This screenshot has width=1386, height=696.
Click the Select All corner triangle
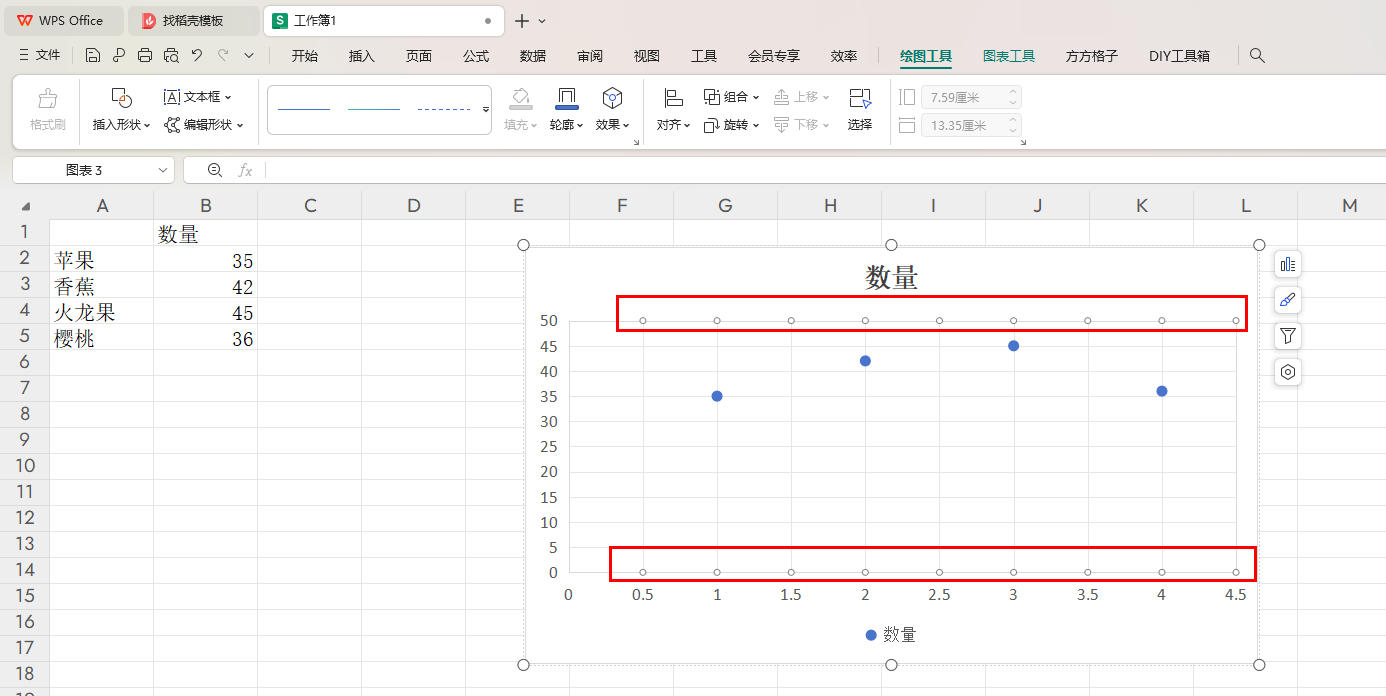coord(25,207)
